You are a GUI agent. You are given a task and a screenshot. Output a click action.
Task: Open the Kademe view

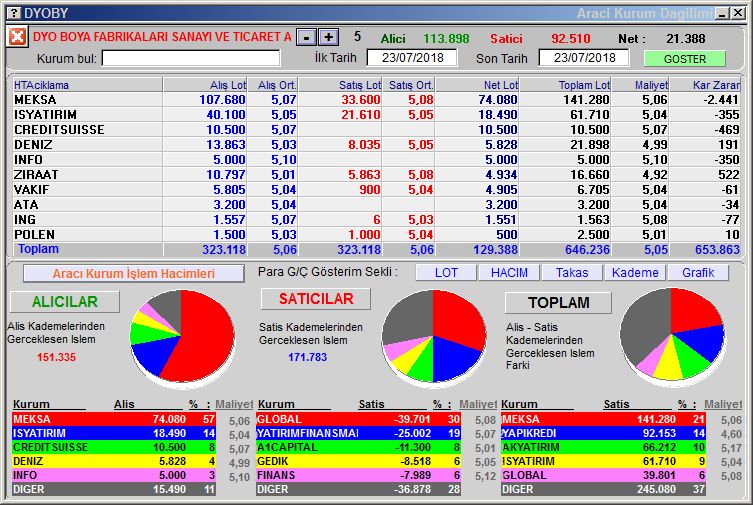(x=635, y=273)
